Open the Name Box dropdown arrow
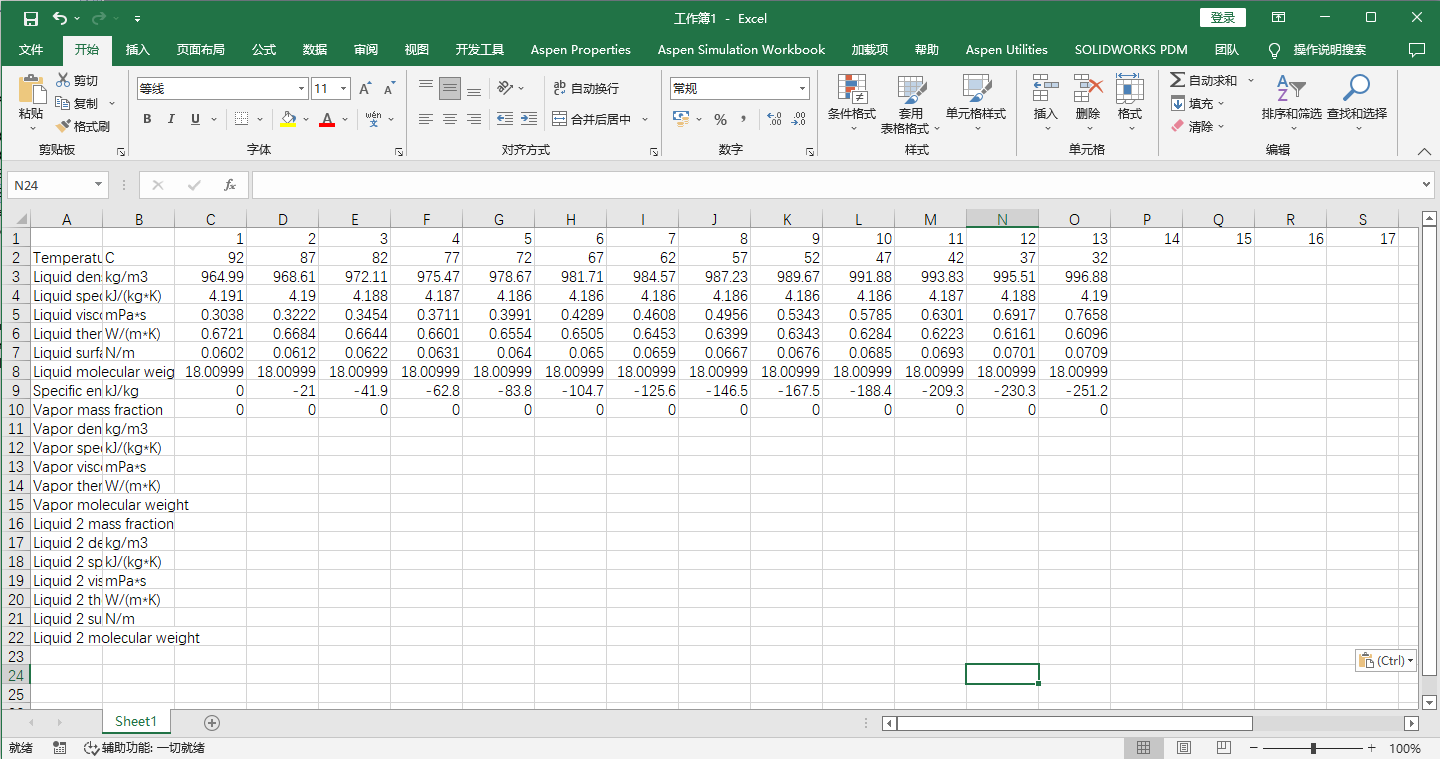The image size is (1440, 759). (x=98, y=185)
